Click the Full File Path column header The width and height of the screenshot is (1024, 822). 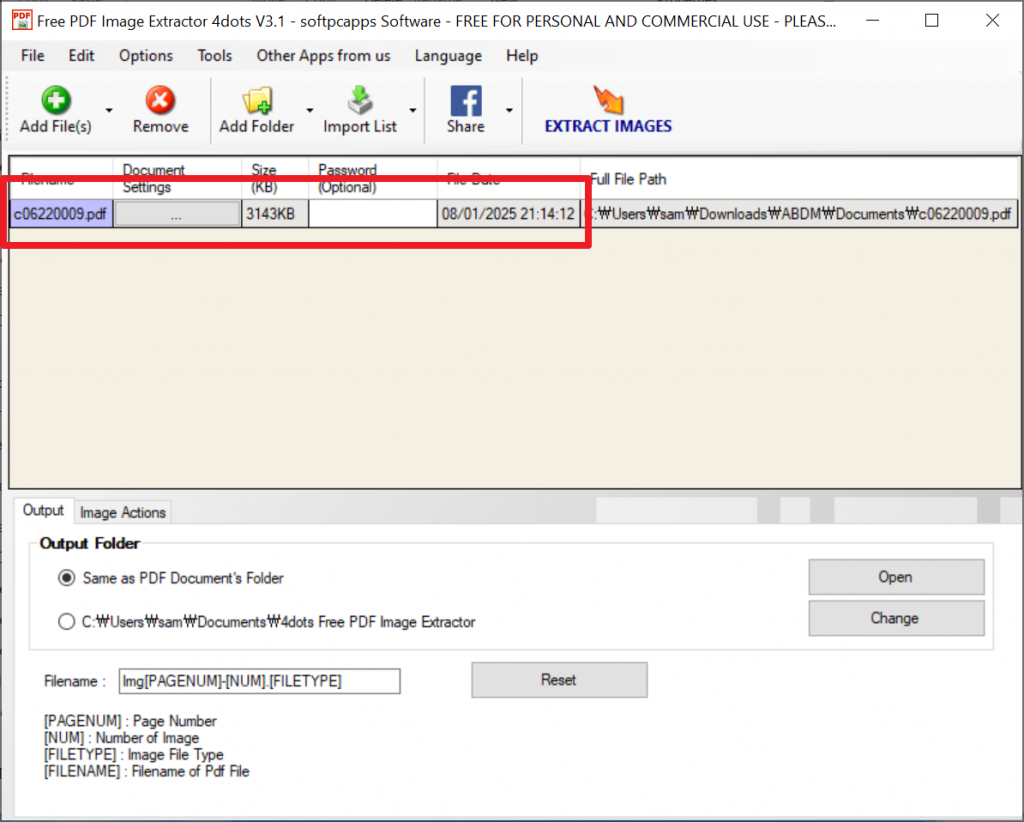pos(799,179)
